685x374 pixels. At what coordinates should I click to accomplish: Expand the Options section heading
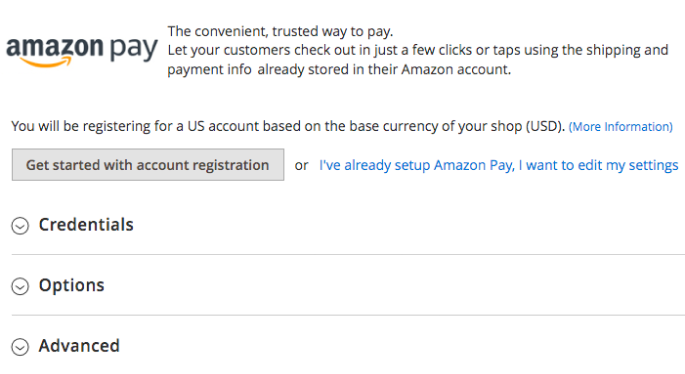pos(72,285)
